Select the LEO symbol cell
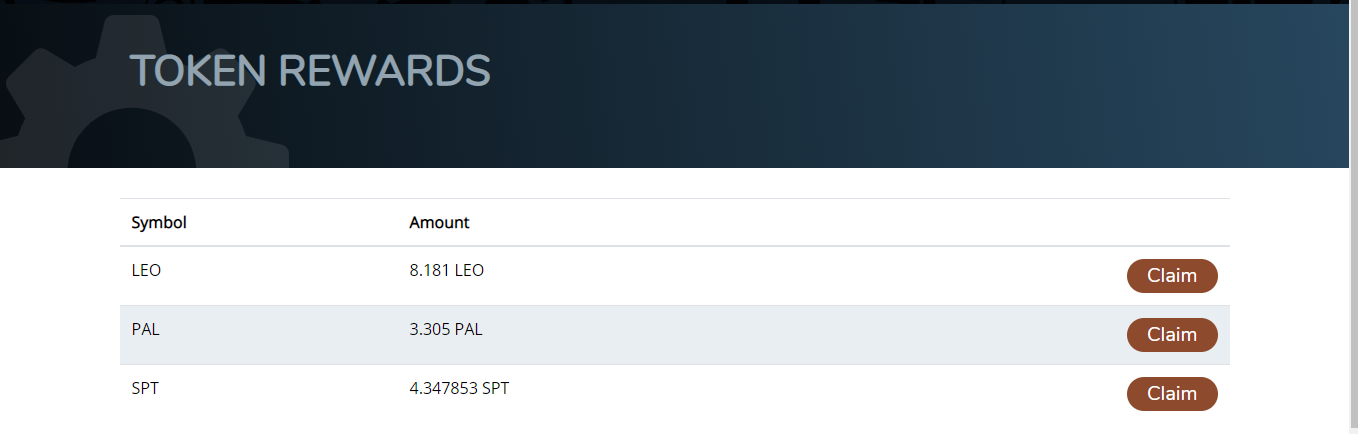This screenshot has height=434, width=1358. coord(146,271)
